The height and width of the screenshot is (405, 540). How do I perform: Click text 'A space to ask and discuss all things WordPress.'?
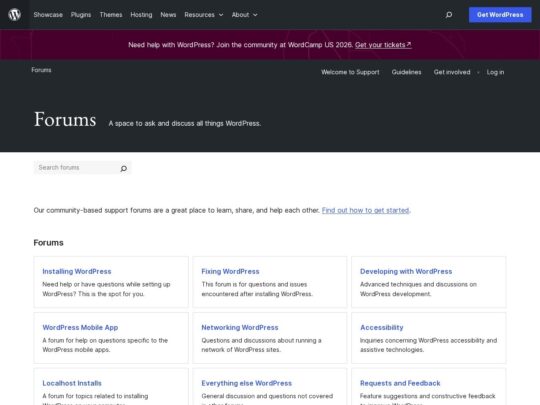185,123
